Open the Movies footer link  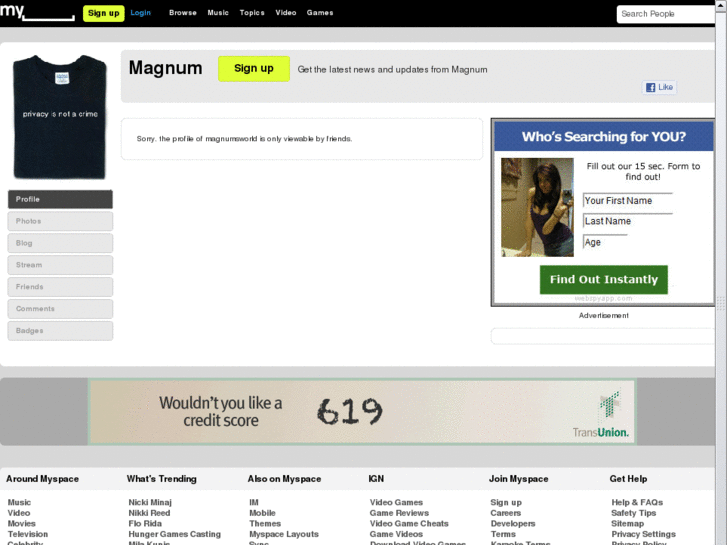point(21,524)
